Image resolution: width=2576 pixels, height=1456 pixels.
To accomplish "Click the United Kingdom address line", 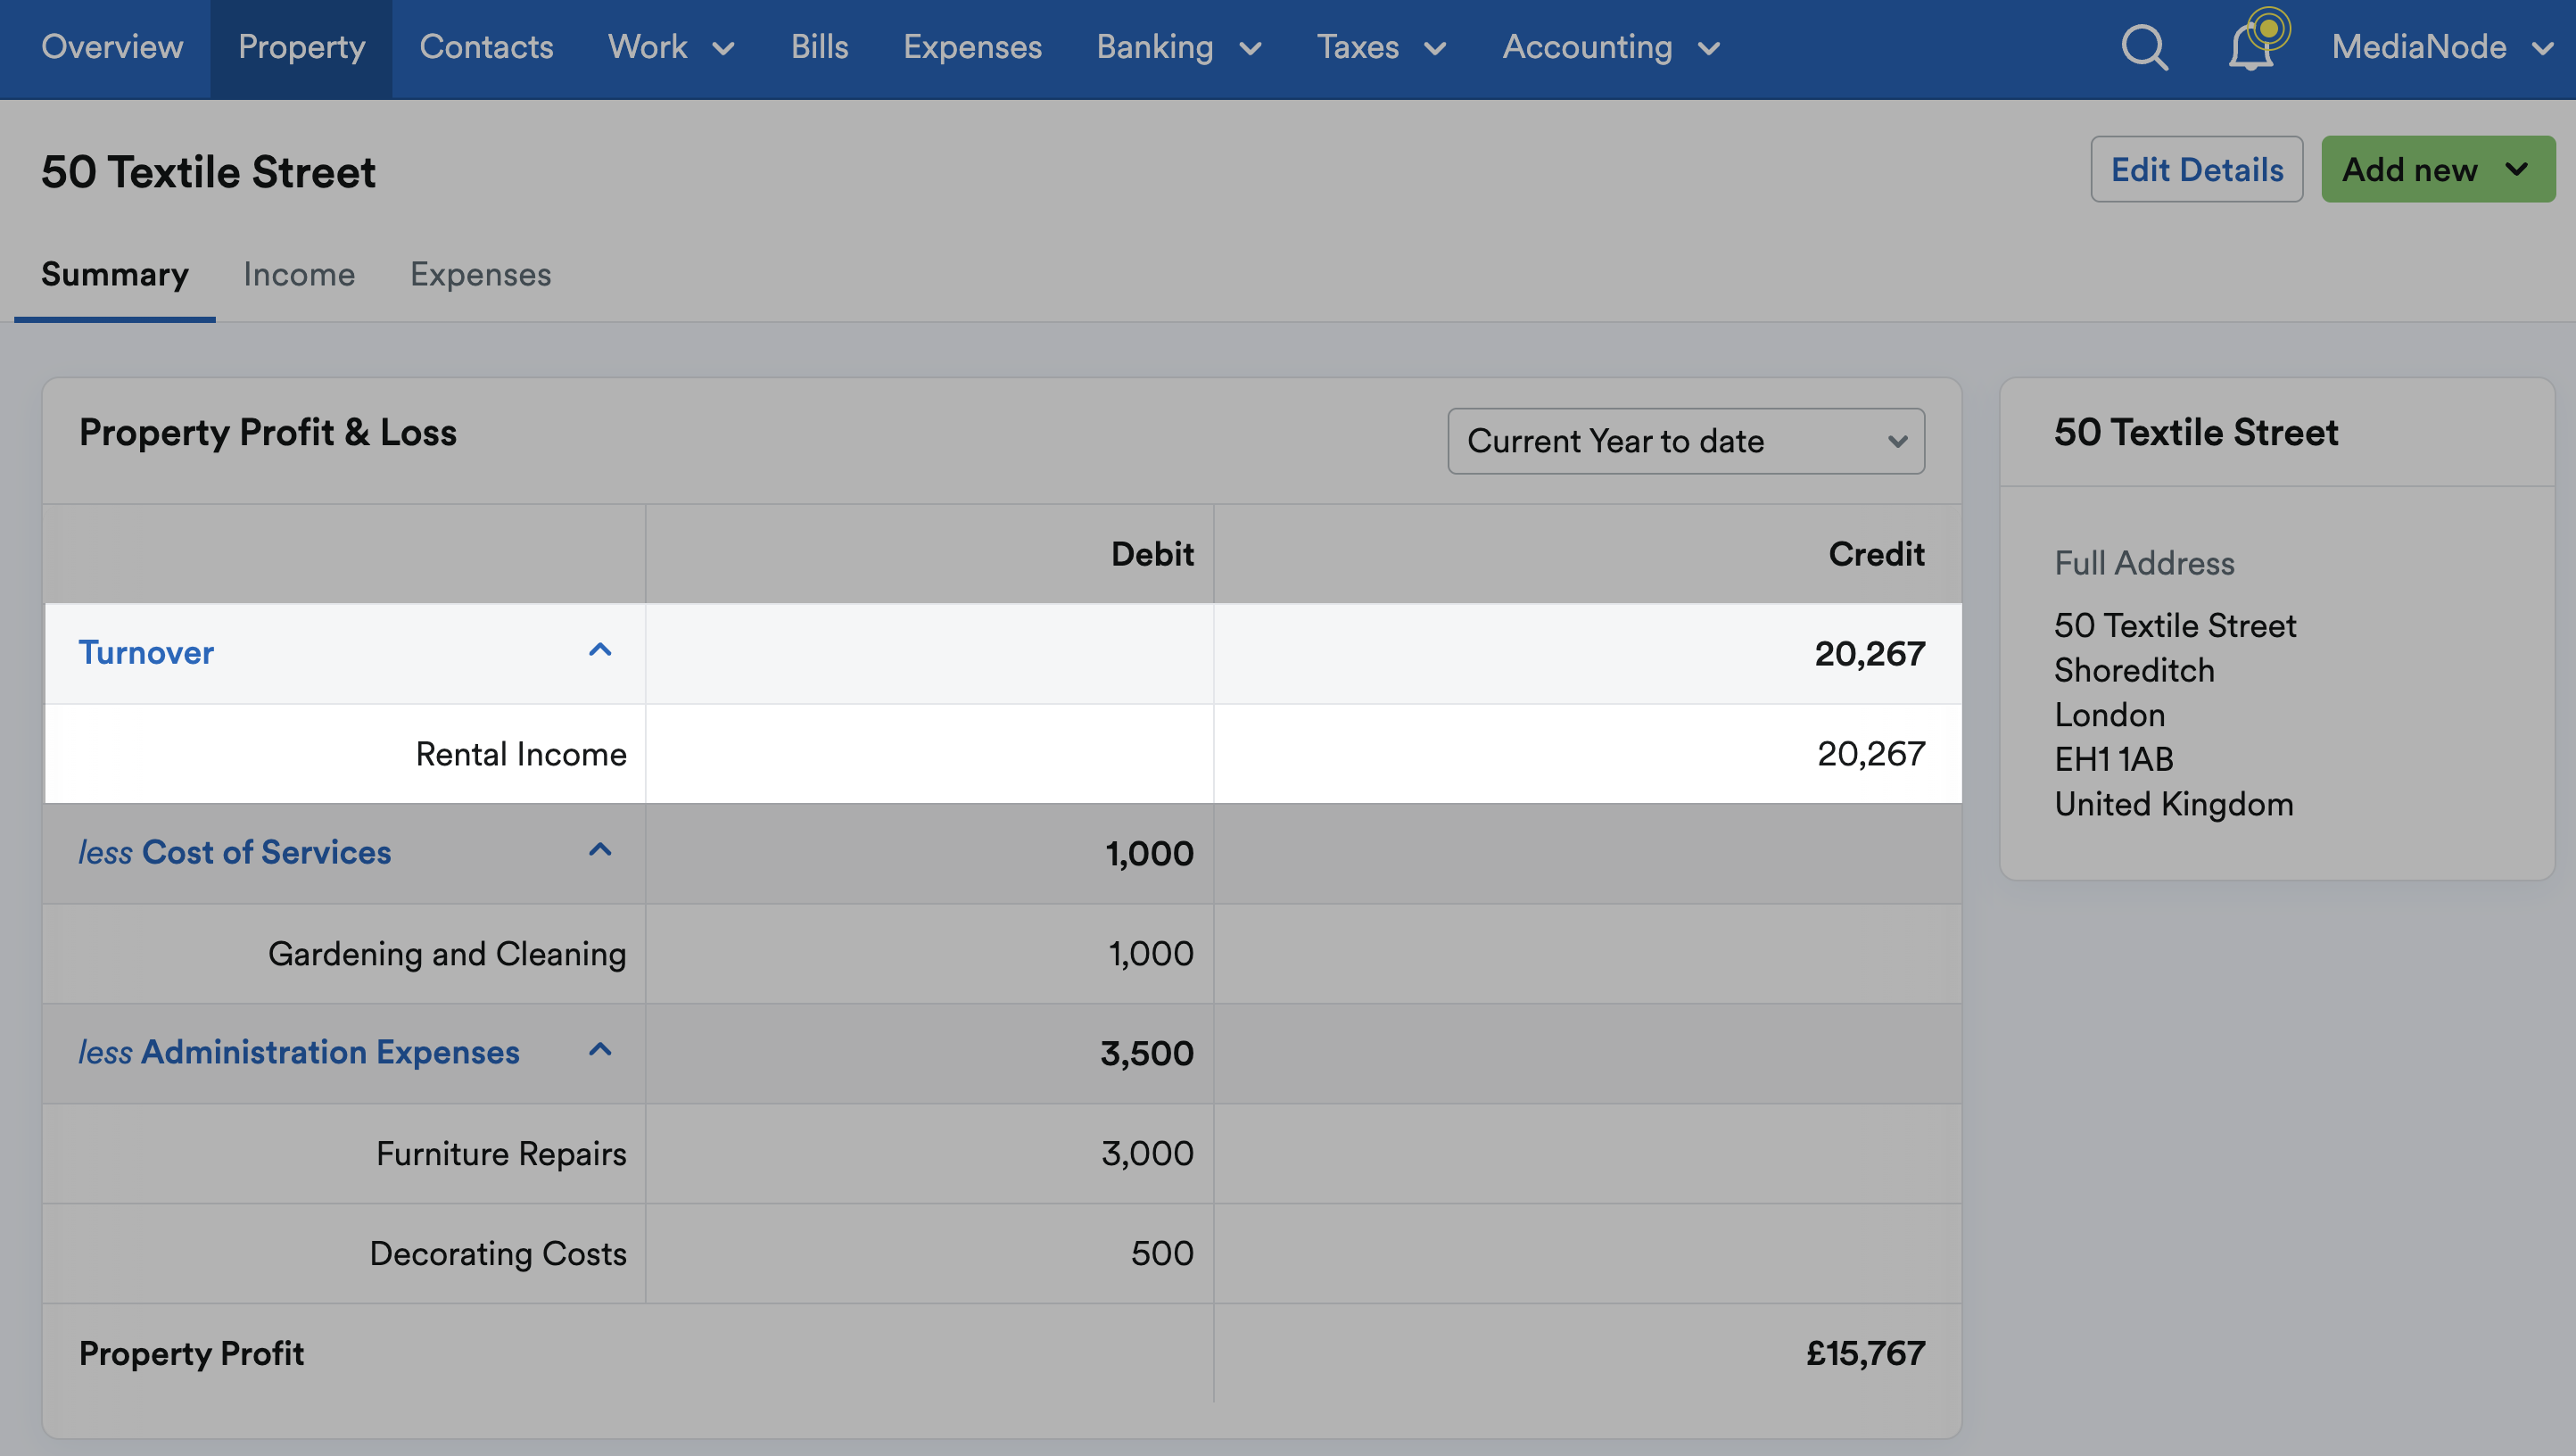I will [x=2173, y=804].
